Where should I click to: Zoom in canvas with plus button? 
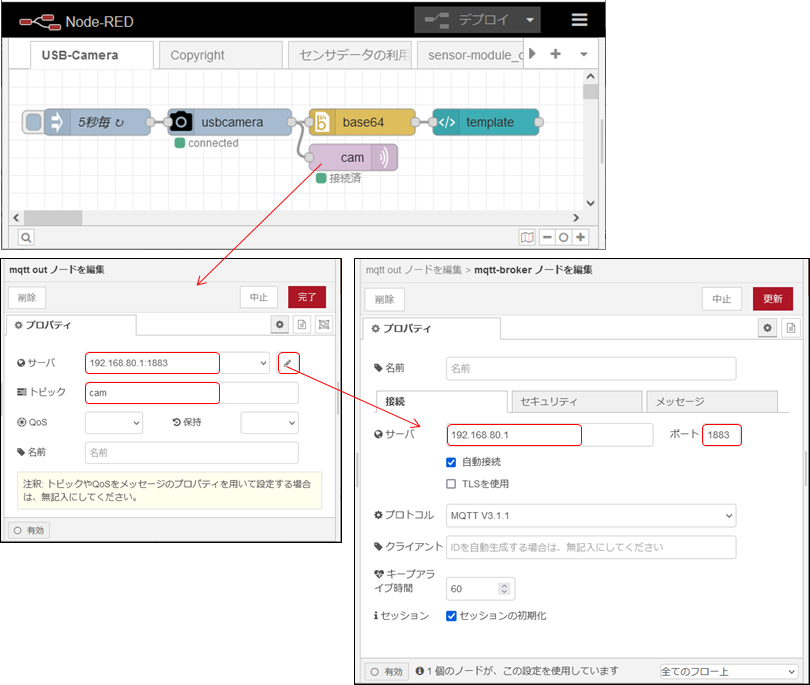click(x=581, y=237)
